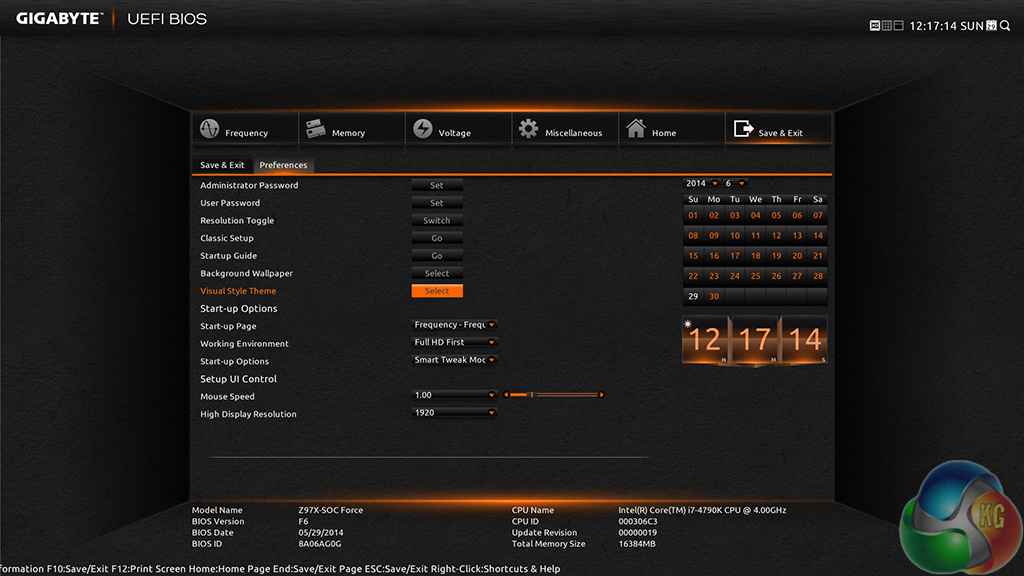Click the seconds digit 14 on clock
Screen dimensions: 1024x576
click(x=805, y=340)
